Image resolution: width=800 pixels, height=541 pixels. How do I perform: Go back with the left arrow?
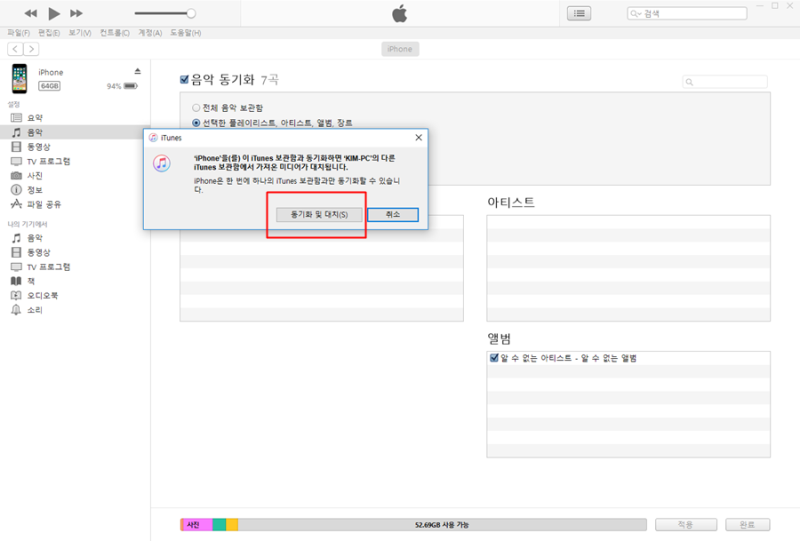point(15,49)
